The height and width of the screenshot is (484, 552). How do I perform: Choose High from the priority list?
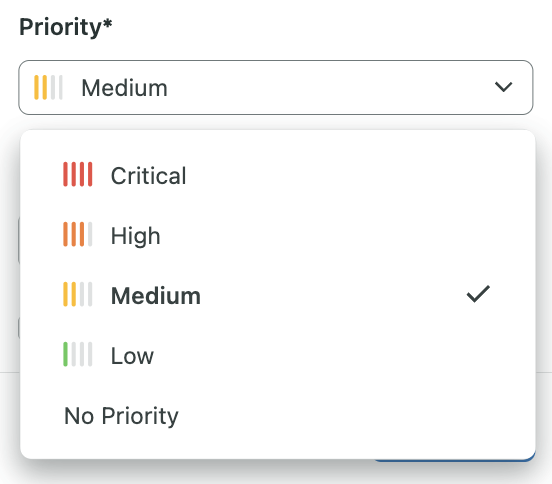(136, 235)
